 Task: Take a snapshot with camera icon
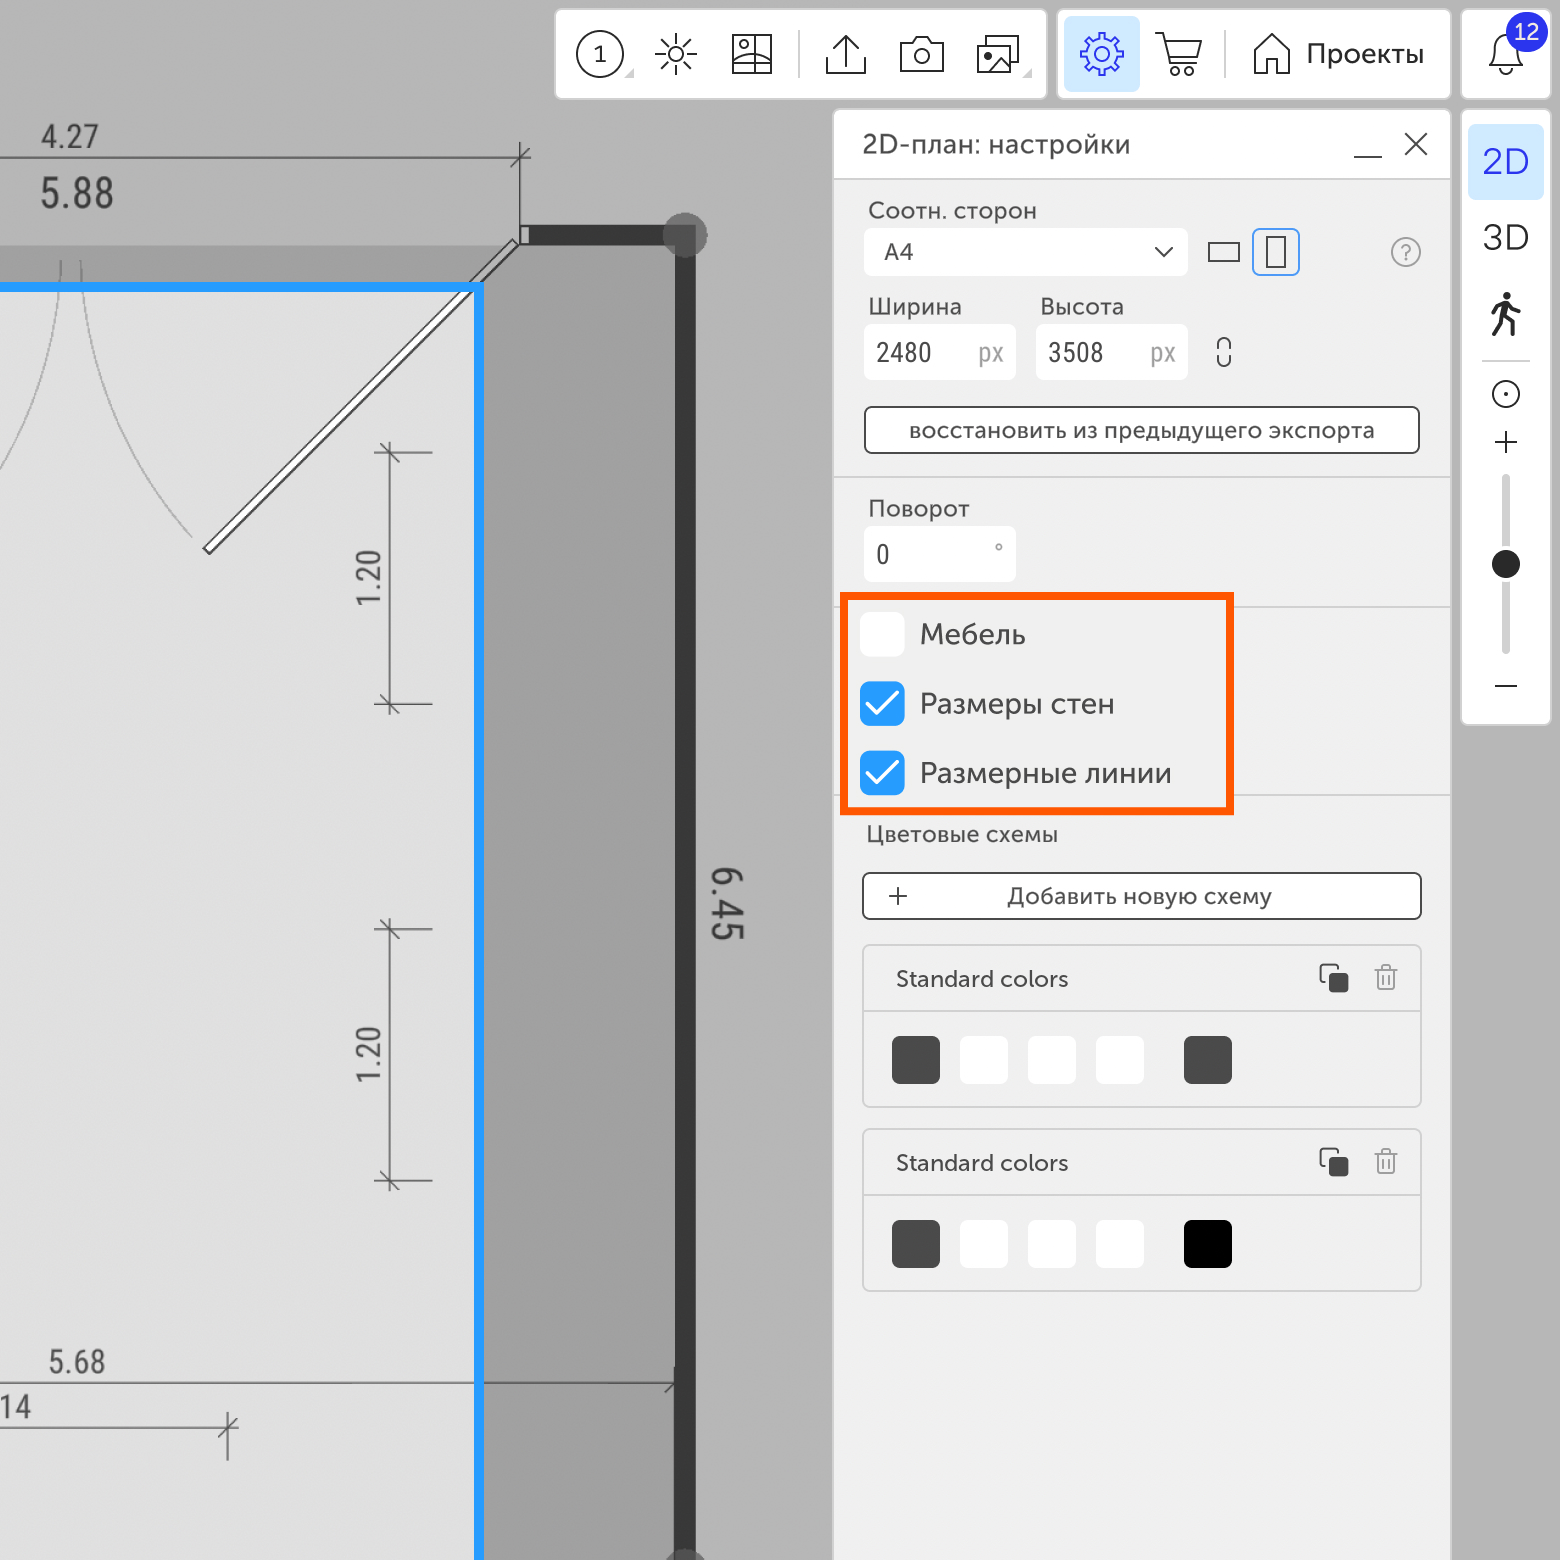pos(921,54)
